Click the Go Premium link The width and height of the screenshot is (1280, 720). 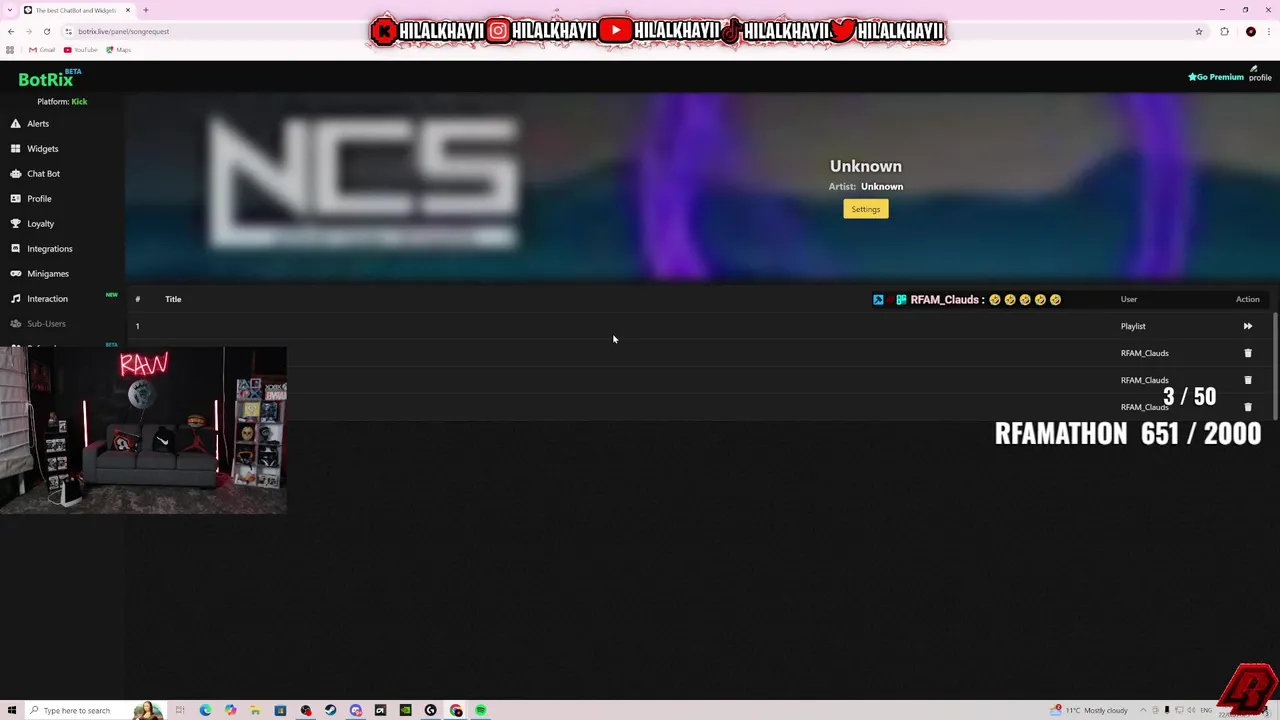tap(1216, 77)
